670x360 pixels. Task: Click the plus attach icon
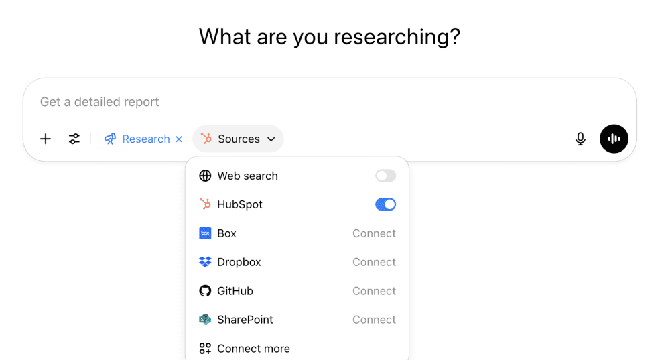click(x=45, y=139)
